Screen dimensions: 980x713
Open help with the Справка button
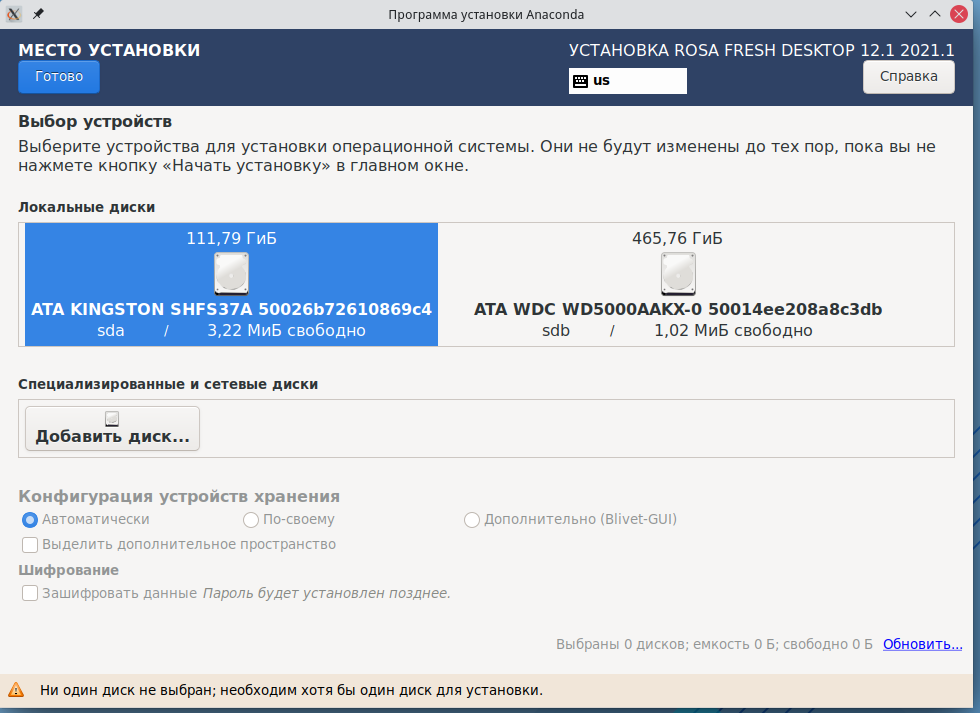coord(908,77)
